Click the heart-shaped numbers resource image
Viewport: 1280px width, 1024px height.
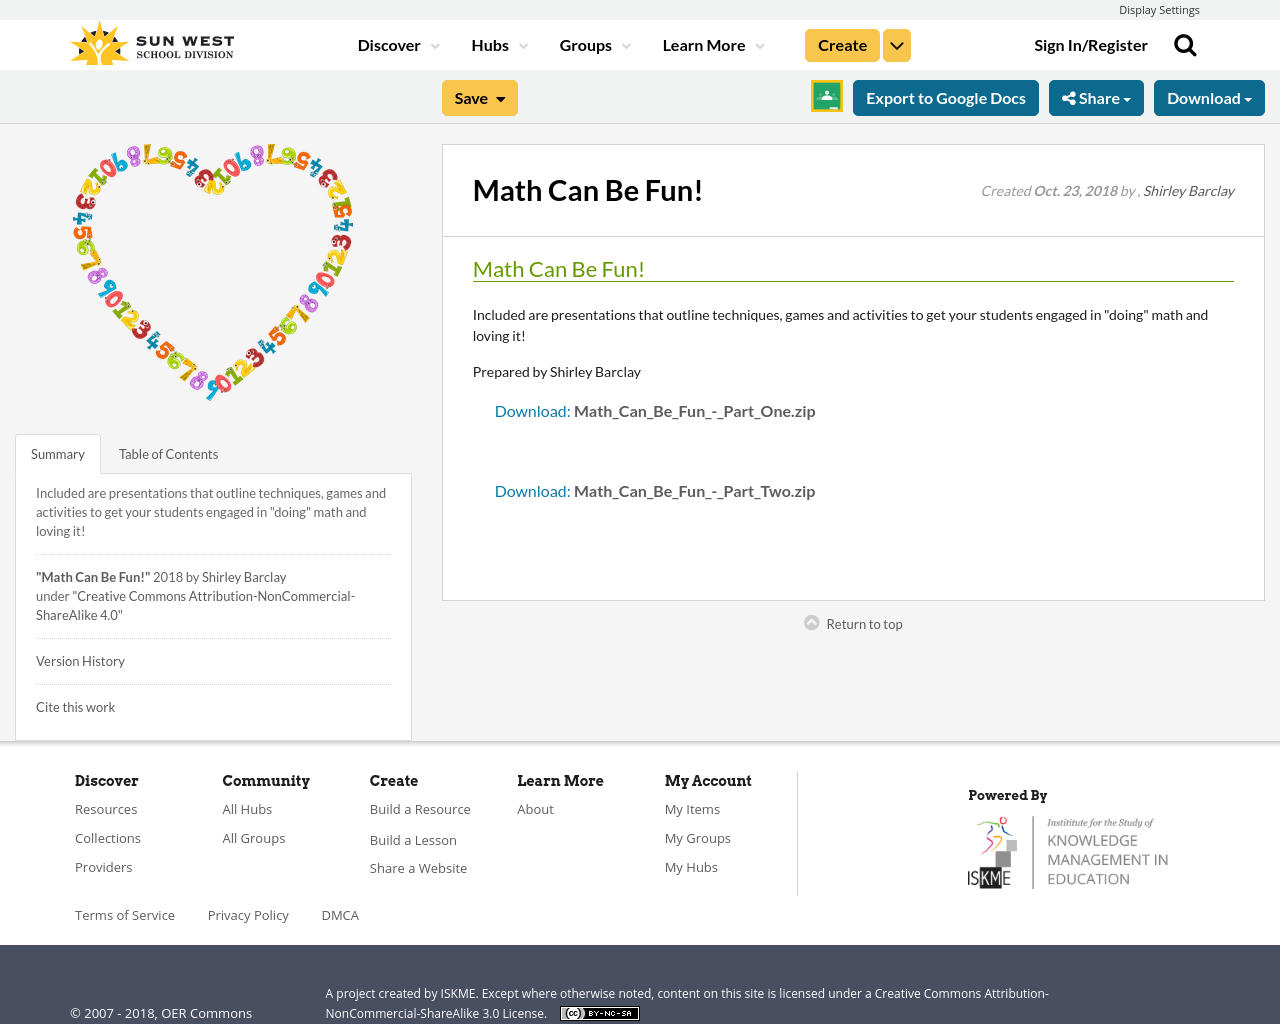(213, 272)
